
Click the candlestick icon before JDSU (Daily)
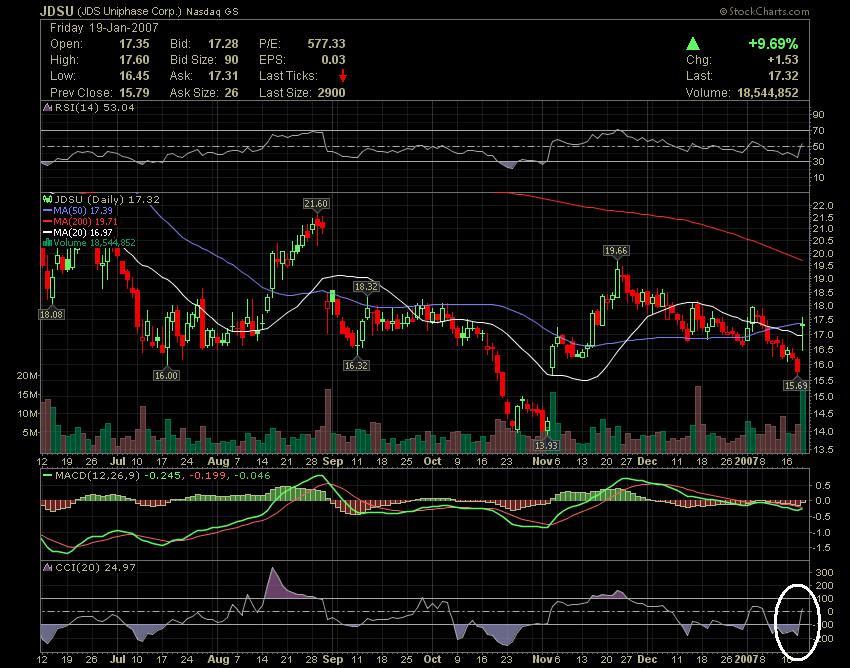(x=48, y=199)
